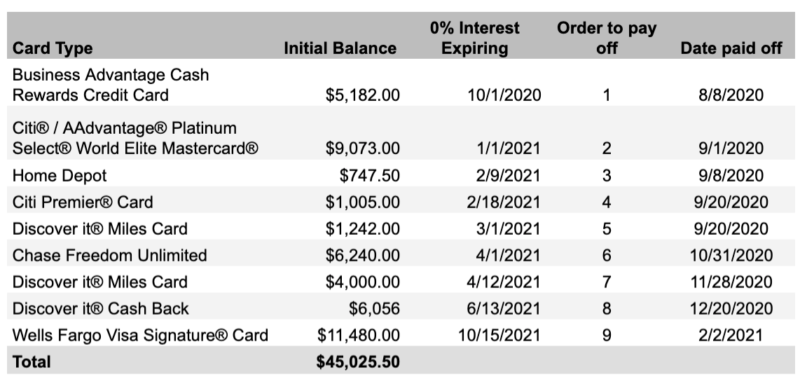
Task: Select the Citi Premier Card cell
Action: point(83,202)
